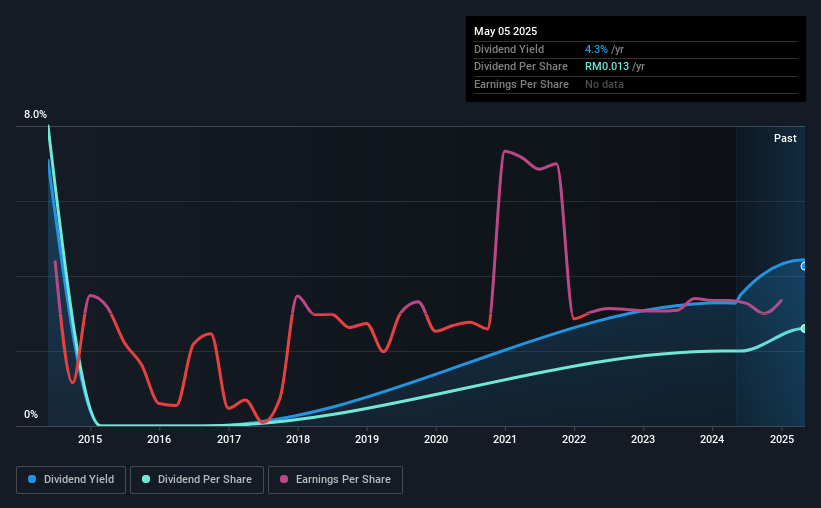This screenshot has height=508, width=821.
Task: Click the 2024 x-axis label
Action: click(x=712, y=439)
